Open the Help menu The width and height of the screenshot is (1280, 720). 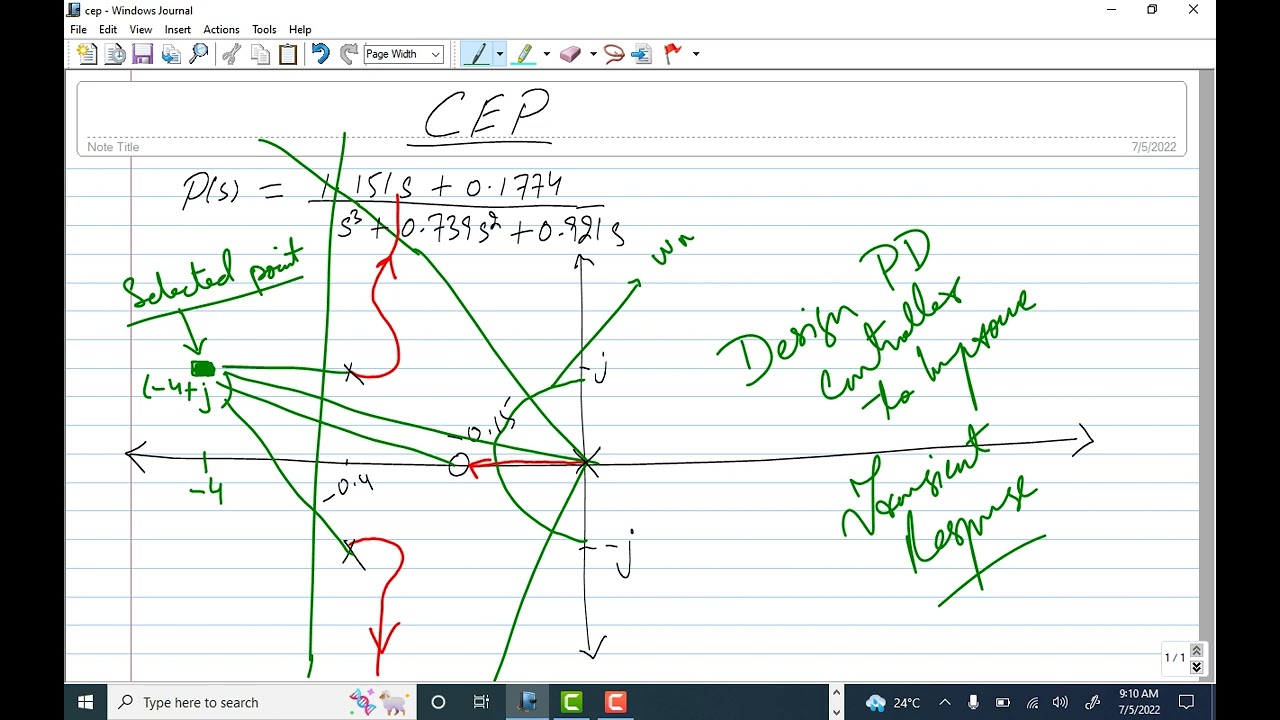click(300, 30)
